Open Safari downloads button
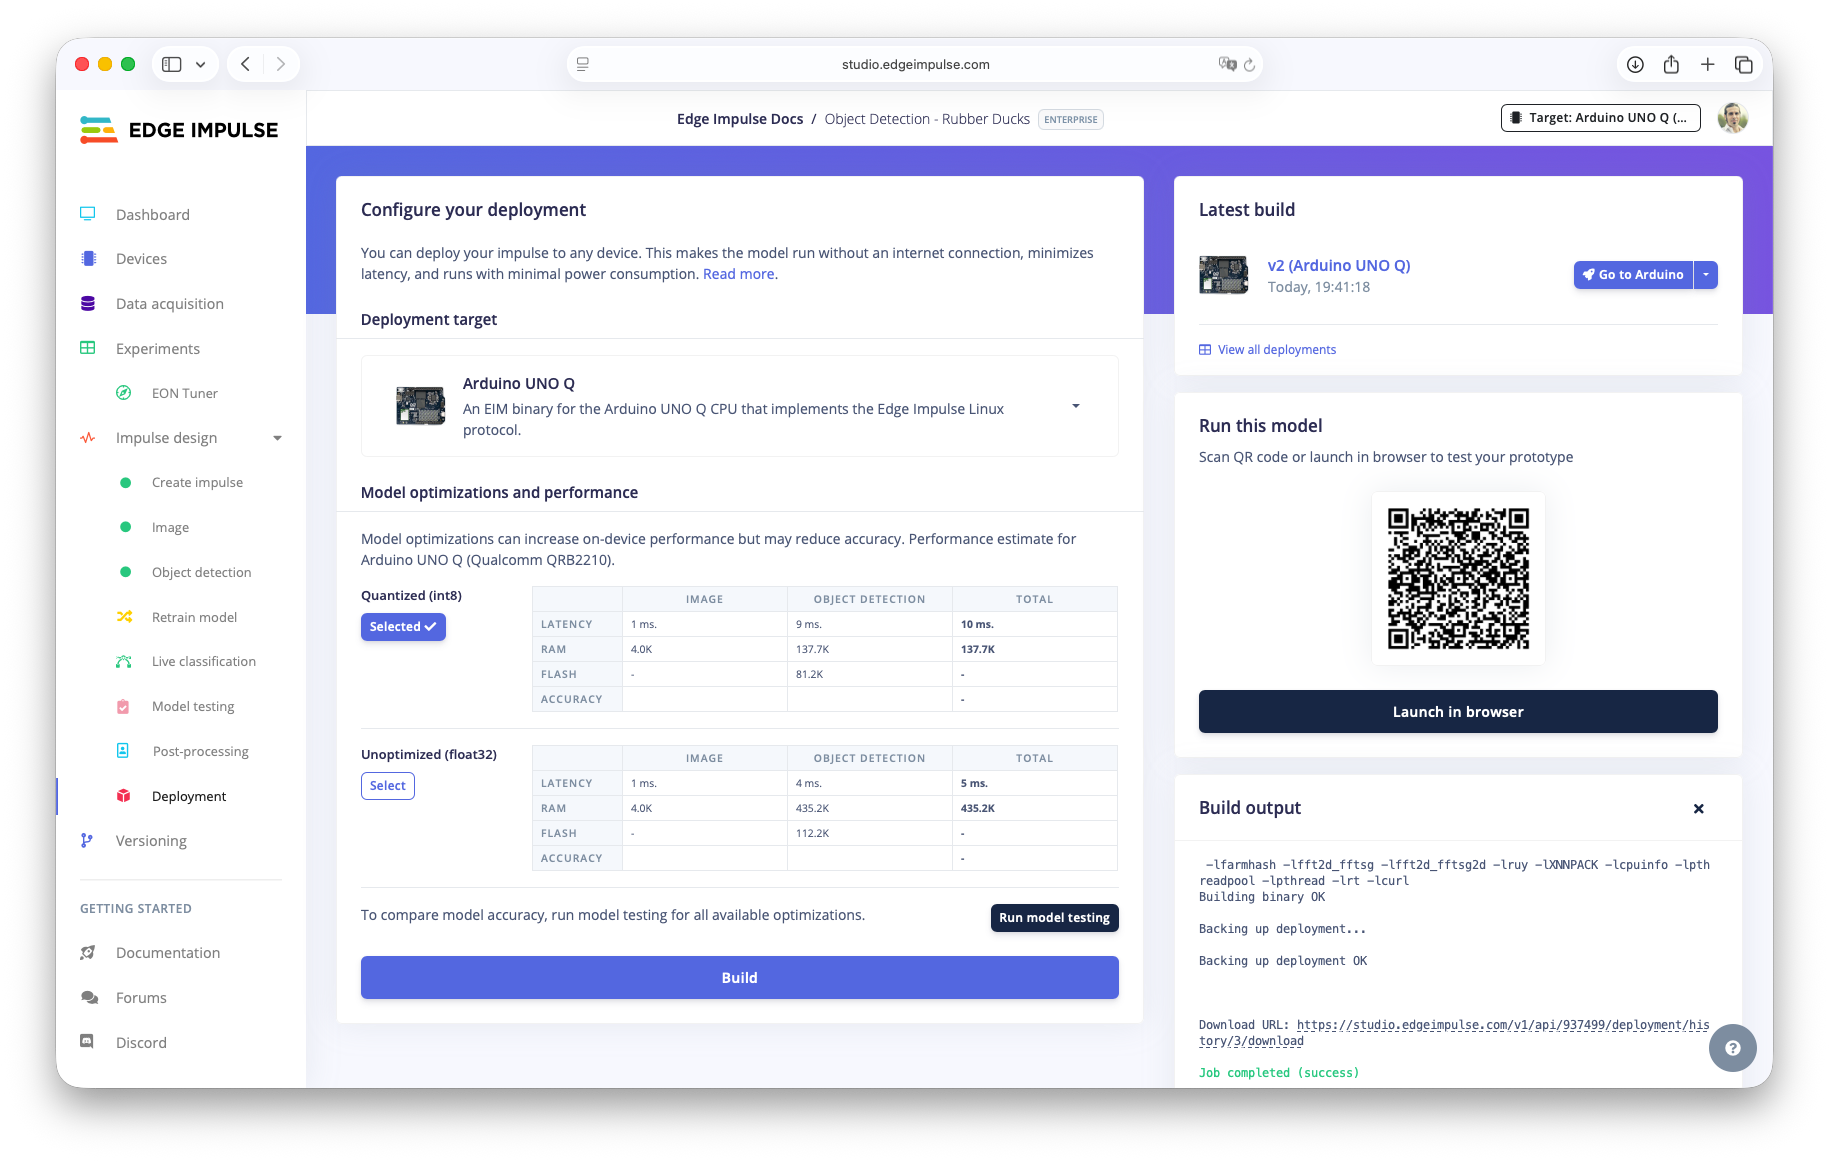This screenshot has height=1162, width=1829. (x=1635, y=64)
